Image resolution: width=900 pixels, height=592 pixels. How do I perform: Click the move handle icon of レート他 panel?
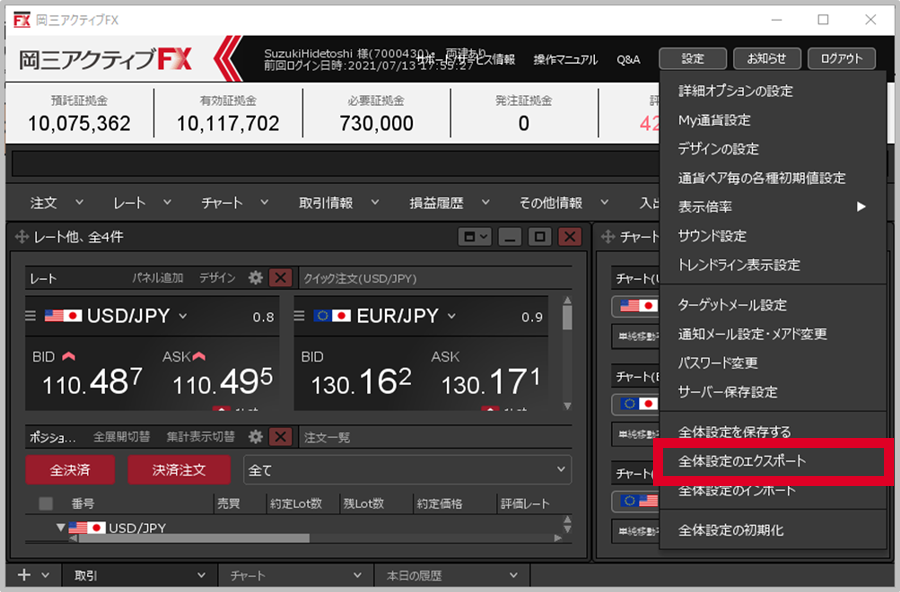point(22,237)
